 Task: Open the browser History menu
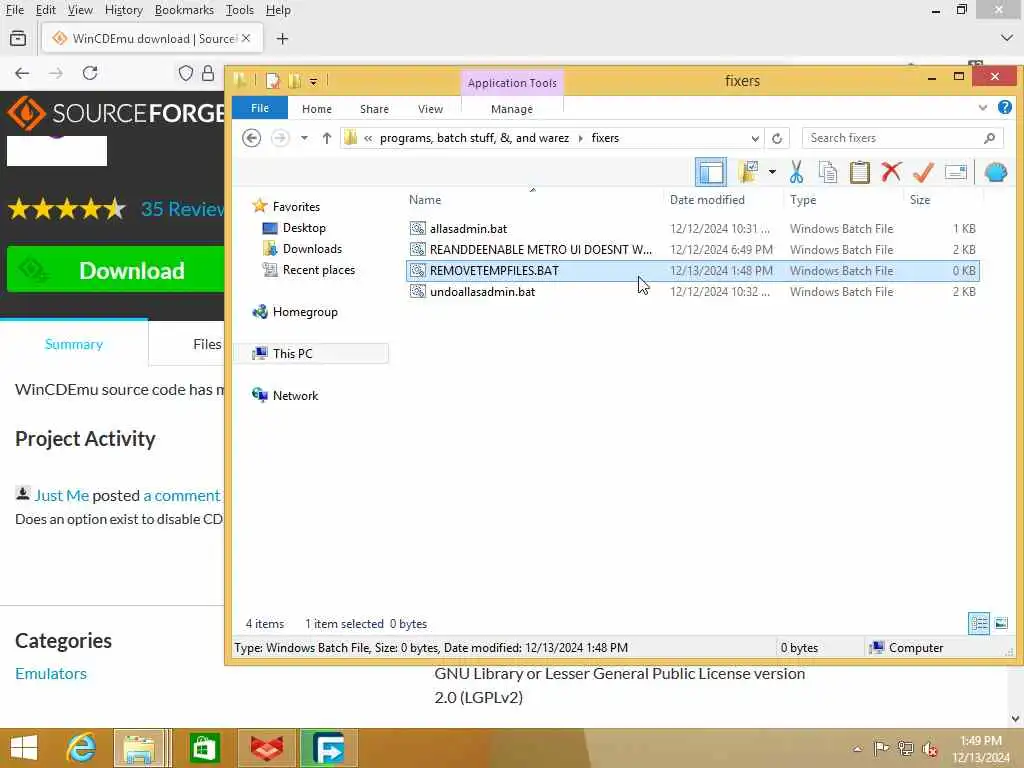(123, 10)
